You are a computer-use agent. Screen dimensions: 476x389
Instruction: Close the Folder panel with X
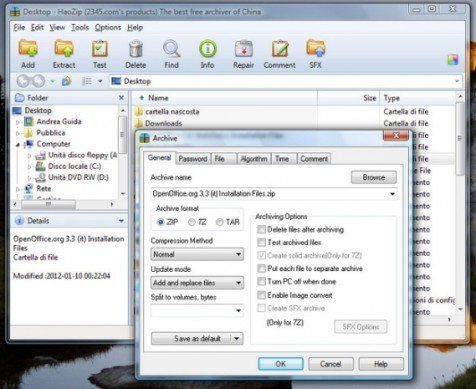tap(121, 98)
